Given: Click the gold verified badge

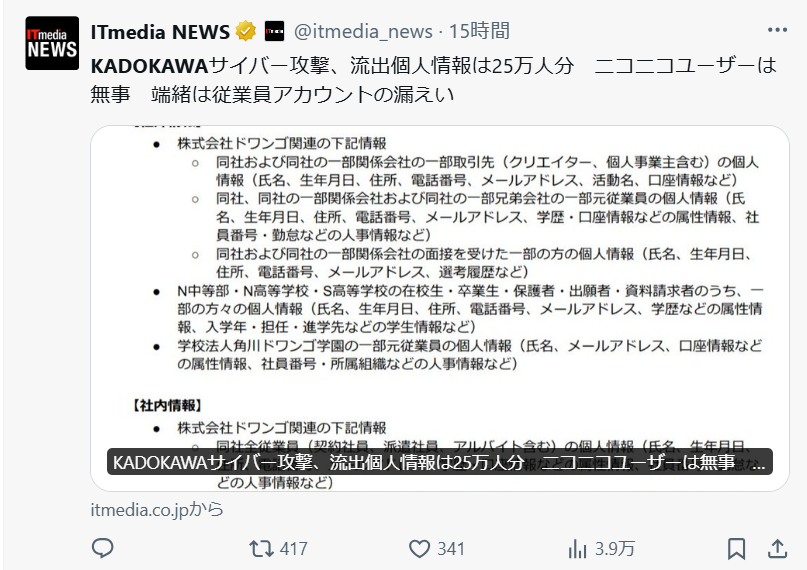Looking at the screenshot, I should click(246, 31).
